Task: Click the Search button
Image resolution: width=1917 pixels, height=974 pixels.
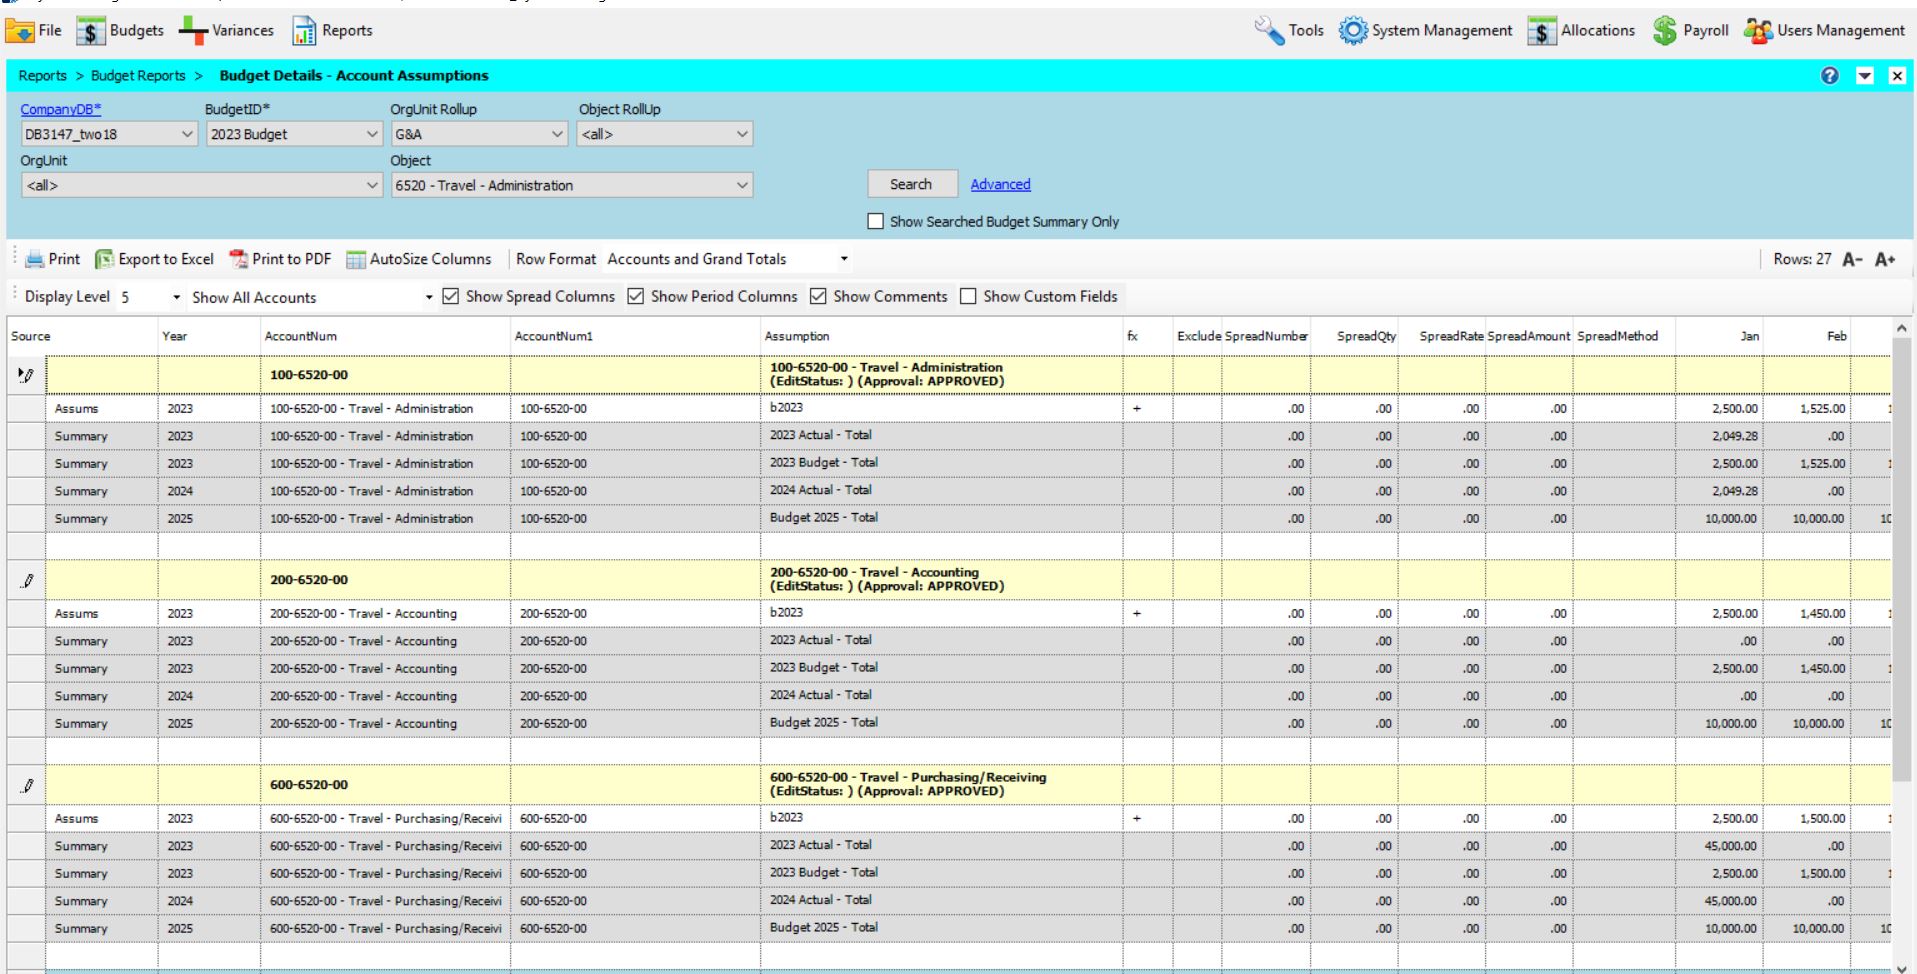Action: pyautogui.click(x=911, y=184)
